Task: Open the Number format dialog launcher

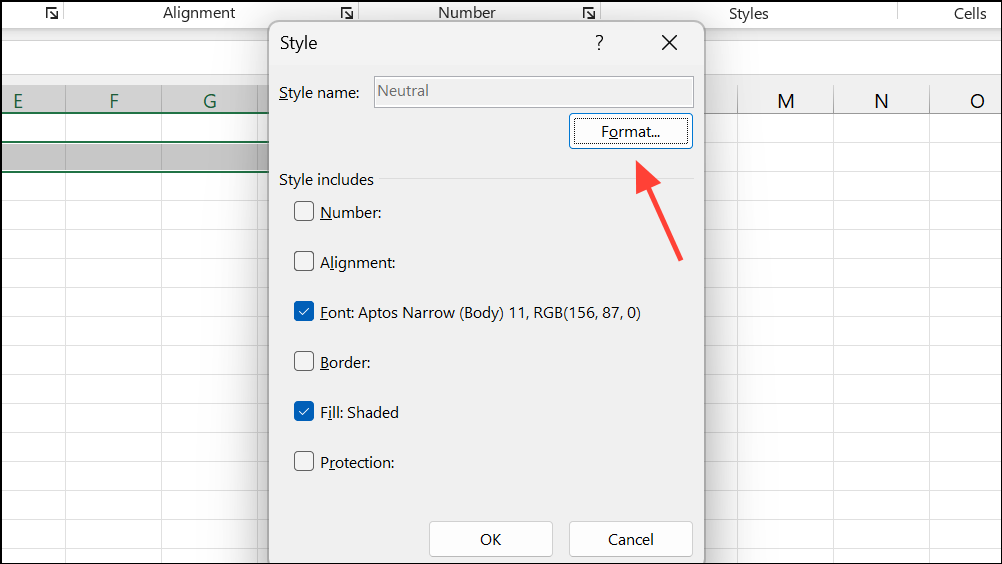Action: (589, 14)
